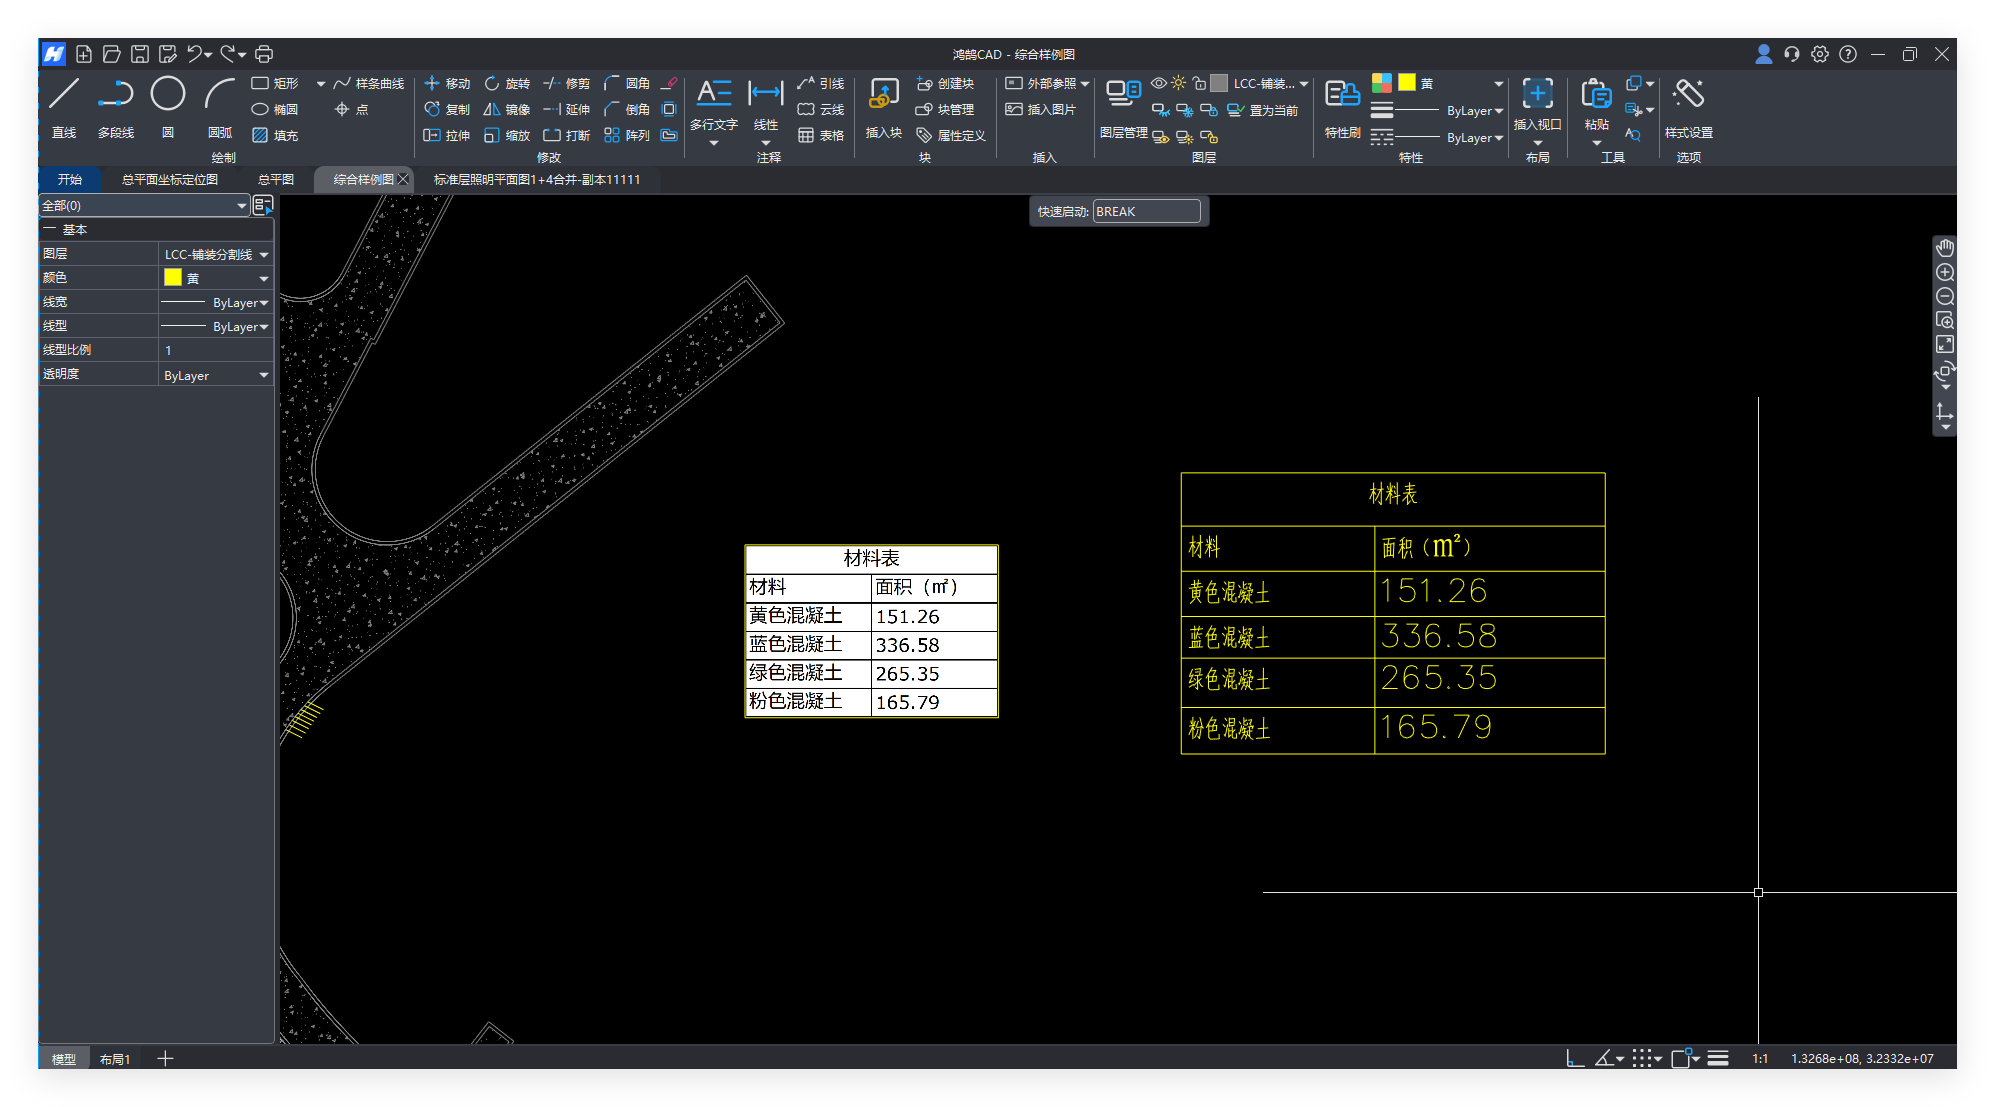Click the Match Properties (特性刷) brush icon
1995x1107 pixels.
tap(1342, 94)
